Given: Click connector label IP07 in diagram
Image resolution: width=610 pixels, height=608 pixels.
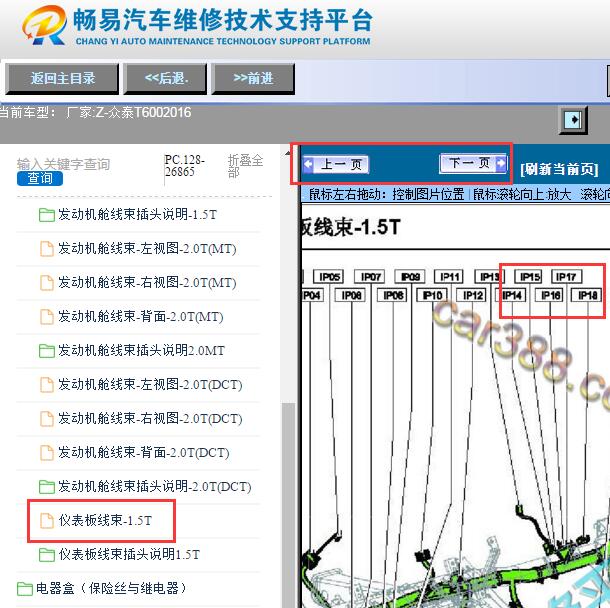Looking at the screenshot, I should click(370, 277).
